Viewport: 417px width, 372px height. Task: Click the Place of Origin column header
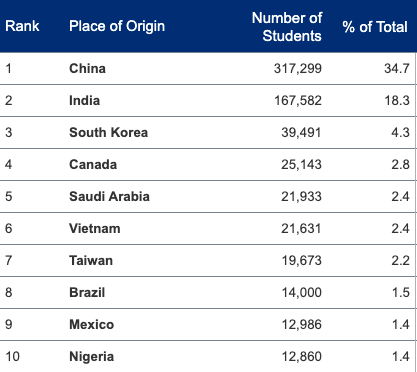(x=117, y=26)
